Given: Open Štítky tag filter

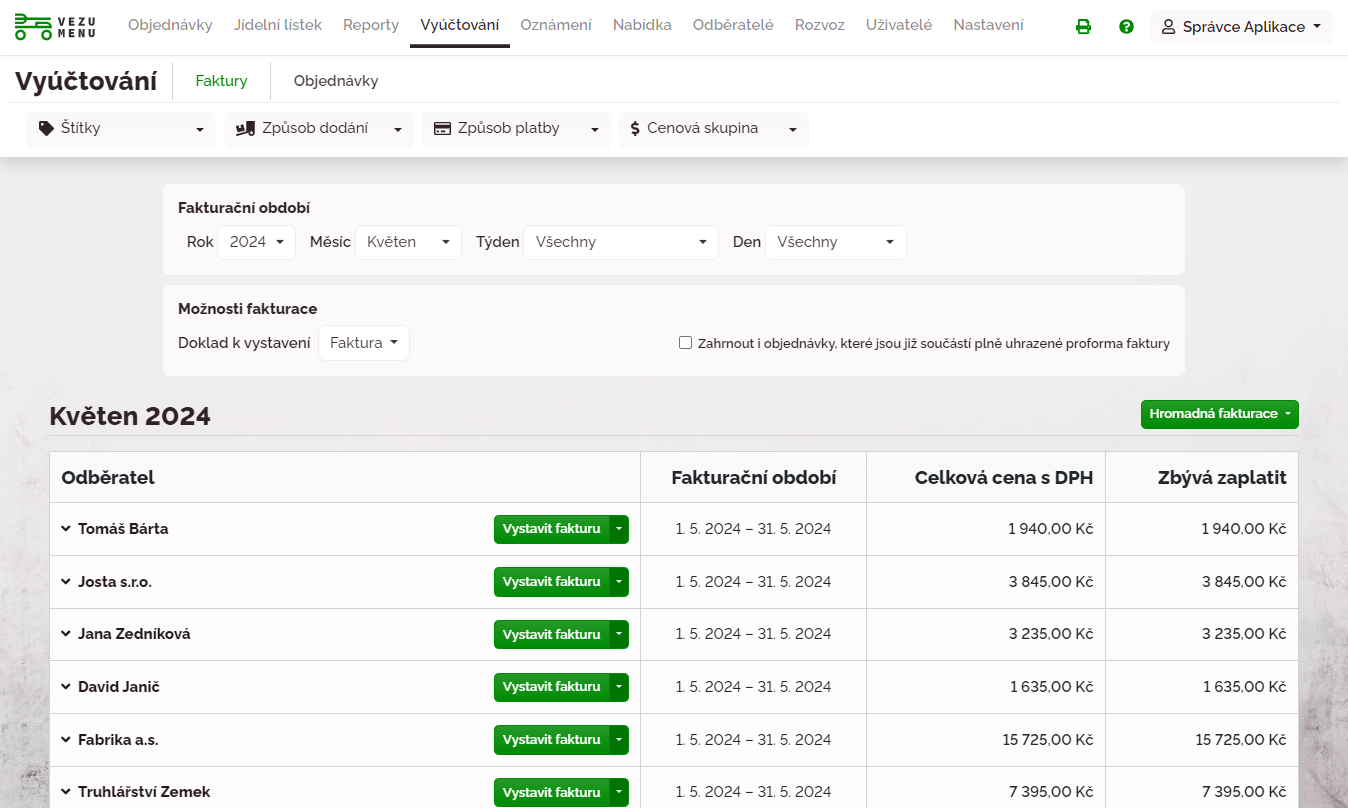Looking at the screenshot, I should click(121, 129).
